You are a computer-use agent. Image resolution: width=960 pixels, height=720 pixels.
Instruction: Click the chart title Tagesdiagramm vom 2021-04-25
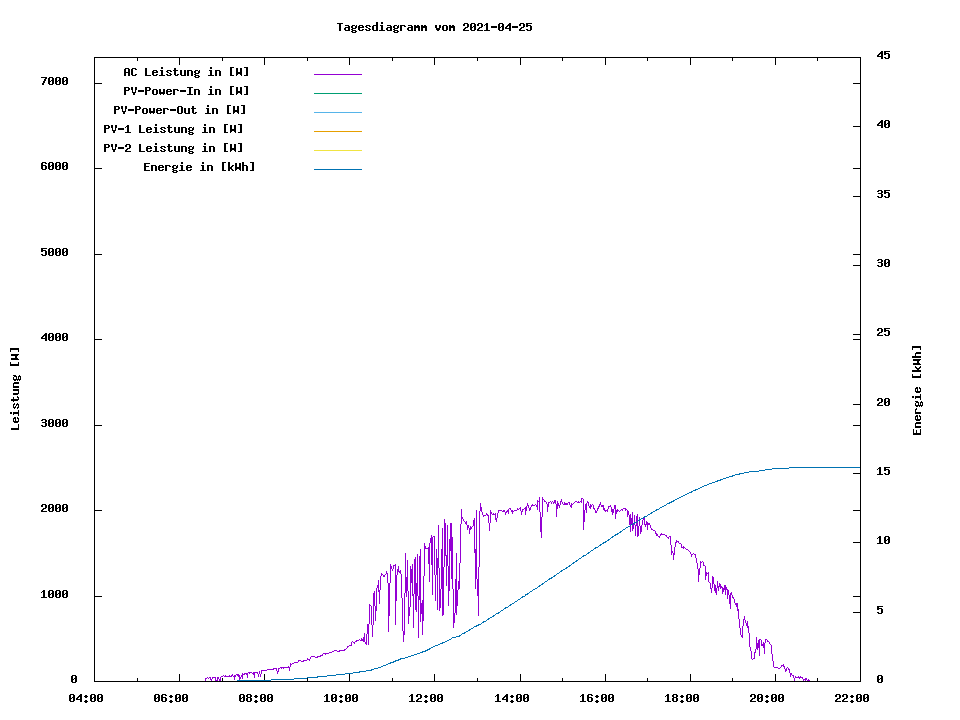(x=434, y=28)
